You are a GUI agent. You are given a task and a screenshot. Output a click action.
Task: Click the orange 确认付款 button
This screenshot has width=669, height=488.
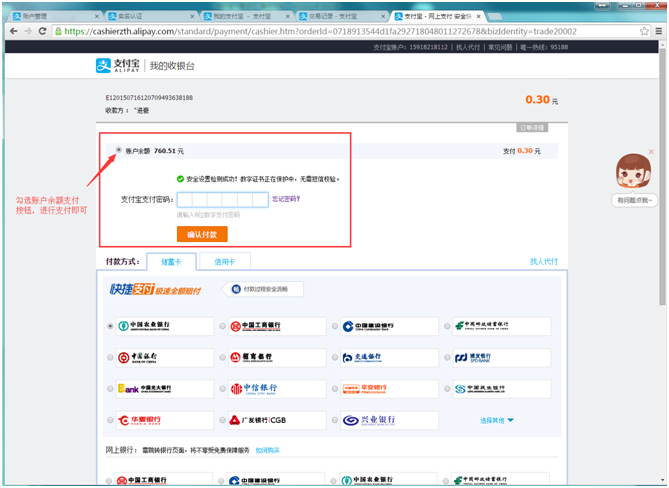(x=202, y=234)
